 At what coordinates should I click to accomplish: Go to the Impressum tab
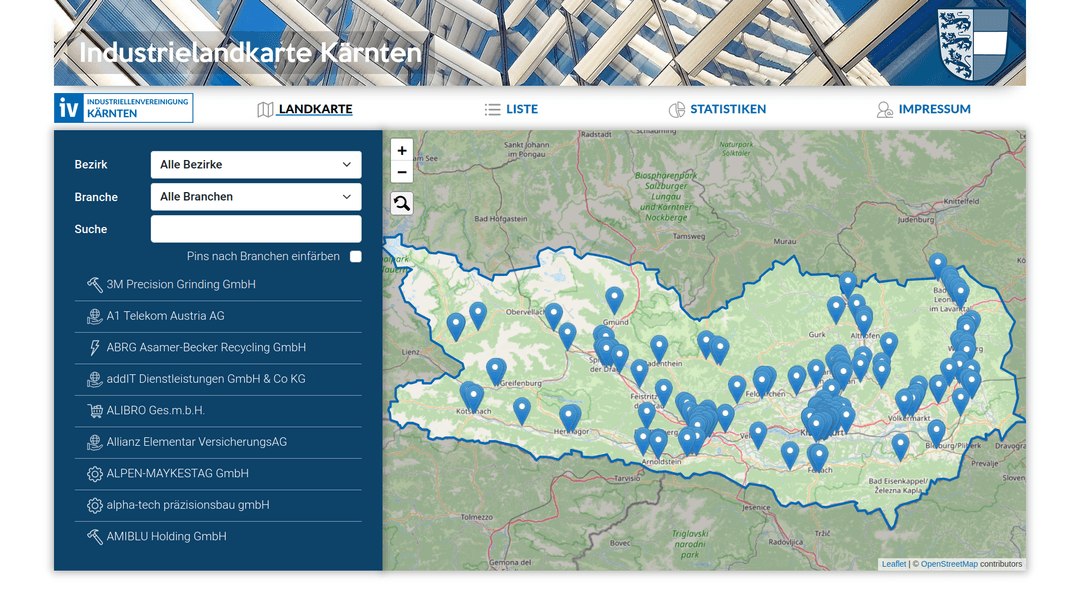(x=934, y=109)
